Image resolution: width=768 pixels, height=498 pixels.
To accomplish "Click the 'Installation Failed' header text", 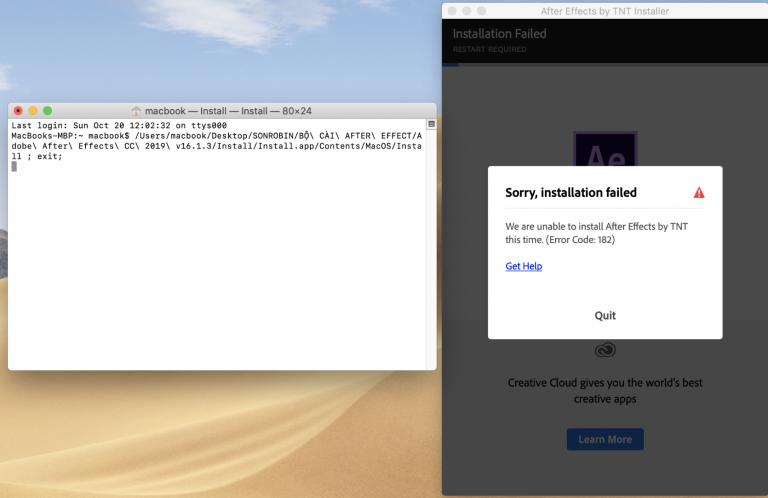I will [x=499, y=34].
